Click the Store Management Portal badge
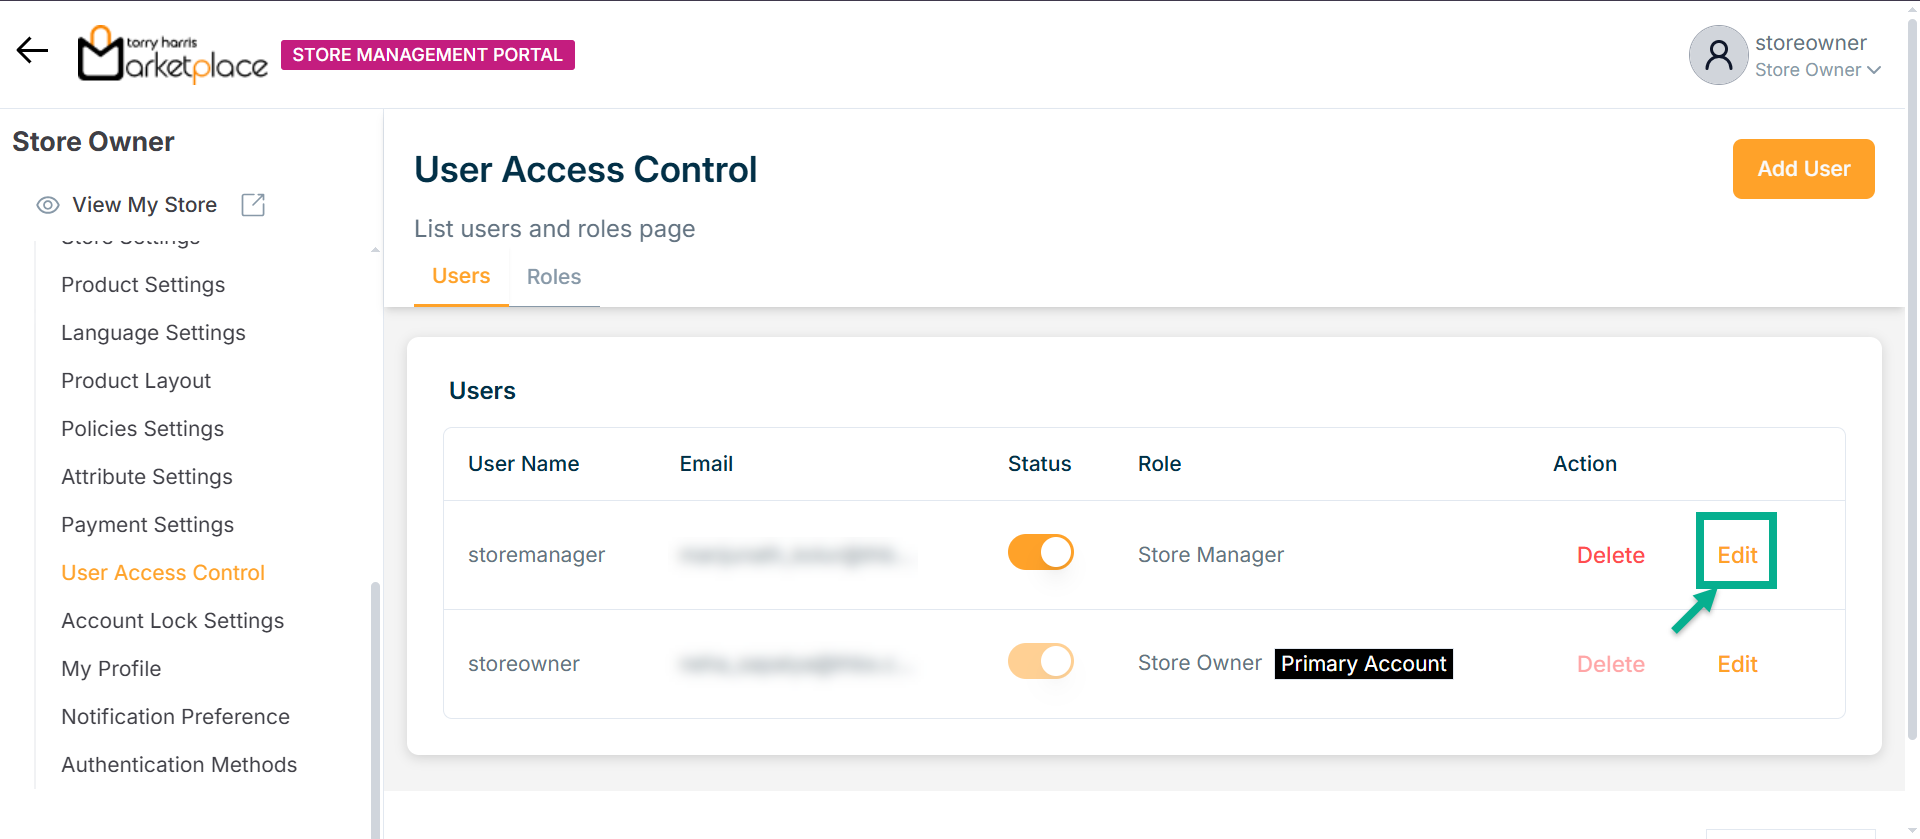 tap(427, 55)
